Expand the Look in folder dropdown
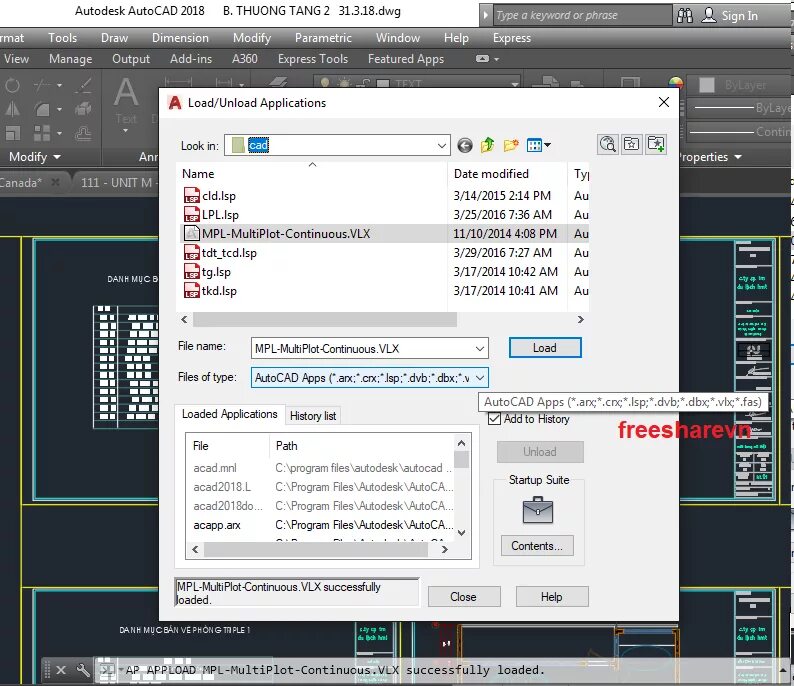Image resolution: width=794 pixels, height=686 pixels. click(x=442, y=146)
